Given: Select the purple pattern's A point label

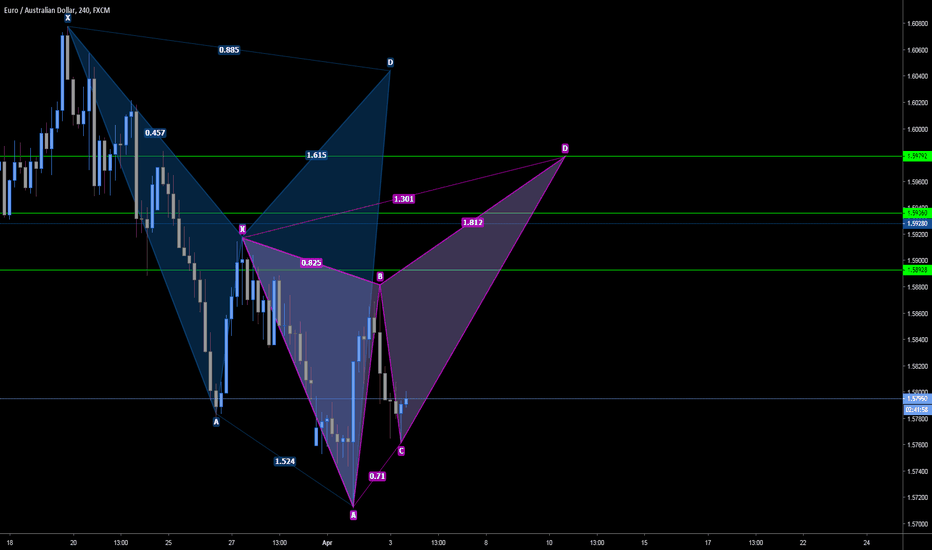Looking at the screenshot, I should 353,516.
